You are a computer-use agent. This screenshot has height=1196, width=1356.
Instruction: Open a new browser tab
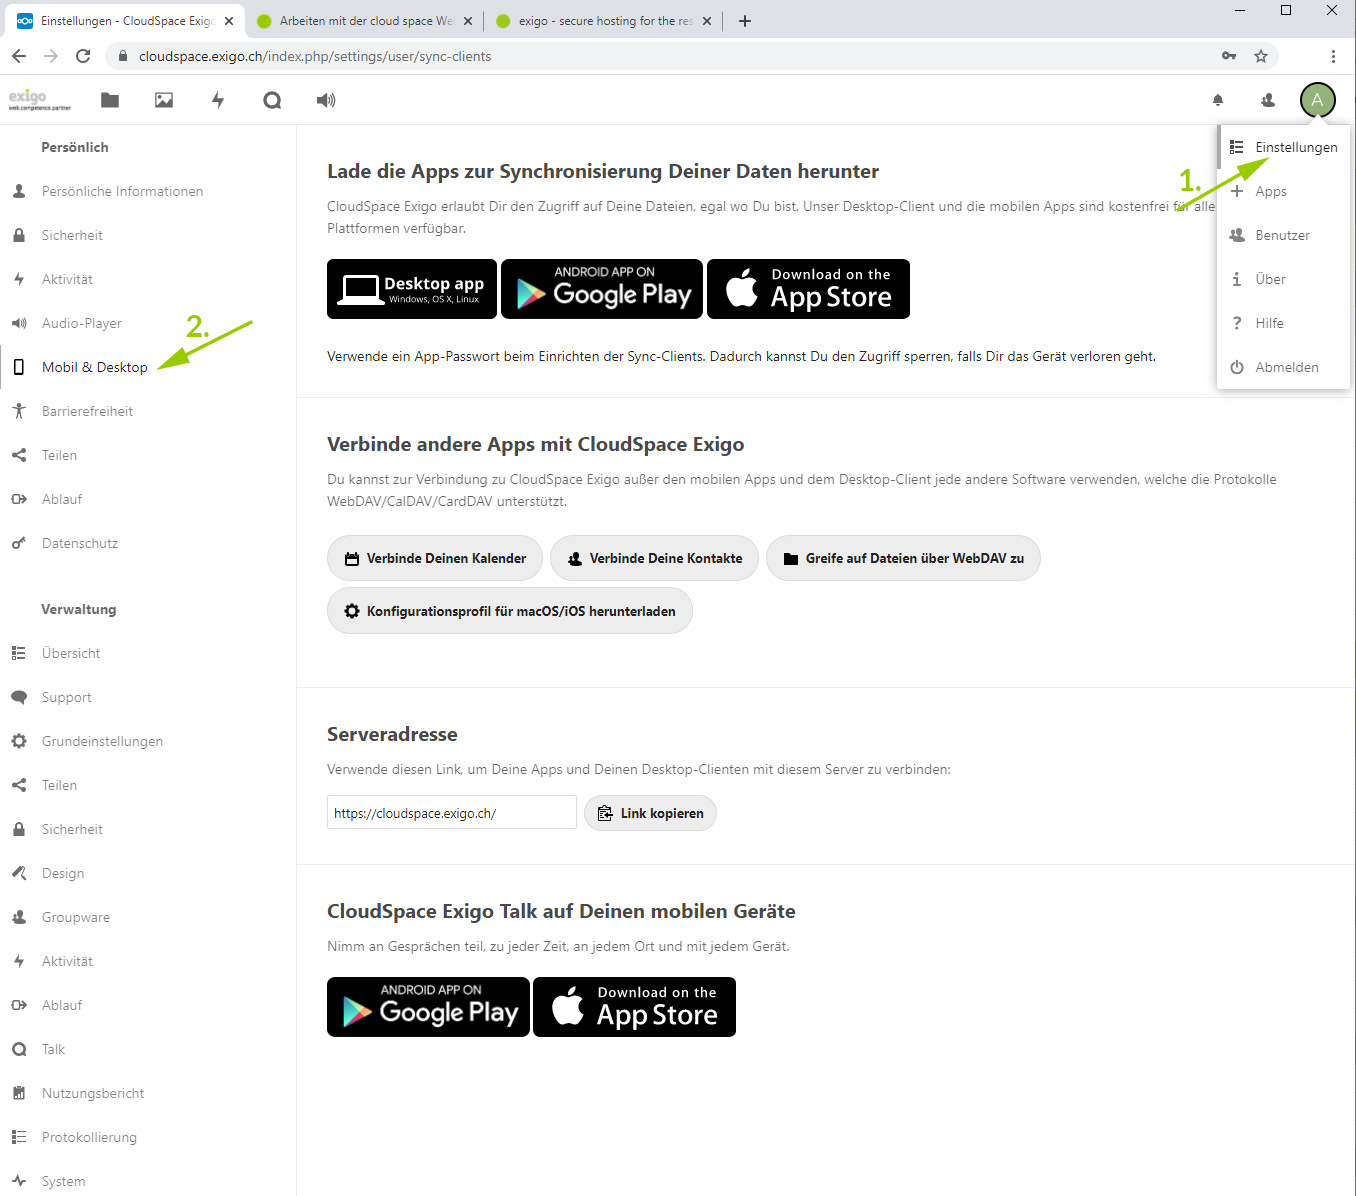(x=745, y=21)
